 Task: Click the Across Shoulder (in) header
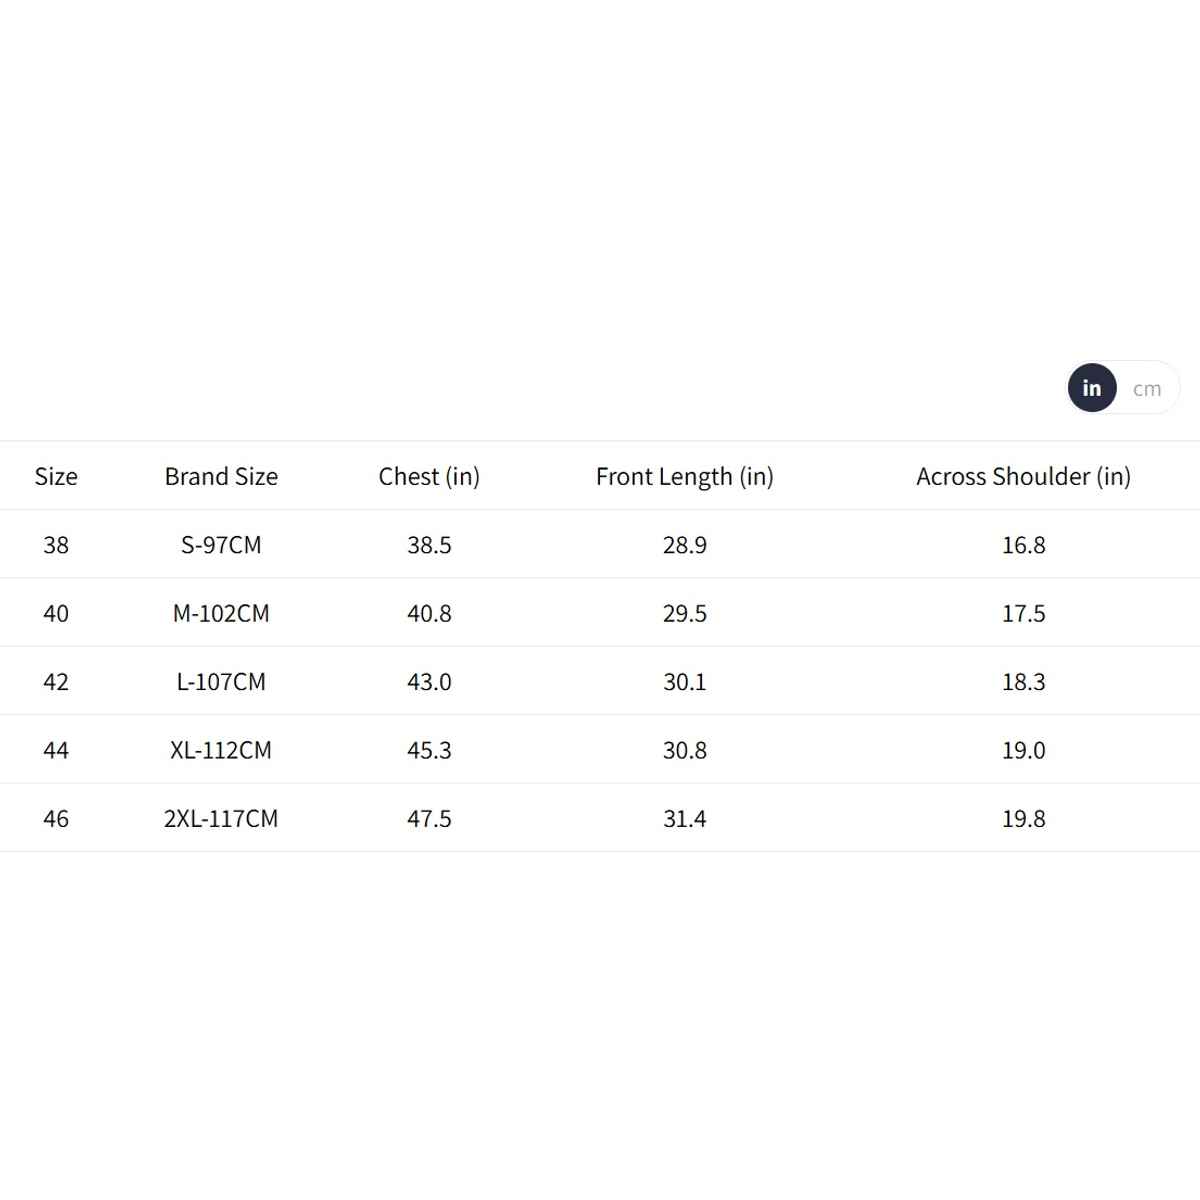pyautogui.click(x=1023, y=477)
